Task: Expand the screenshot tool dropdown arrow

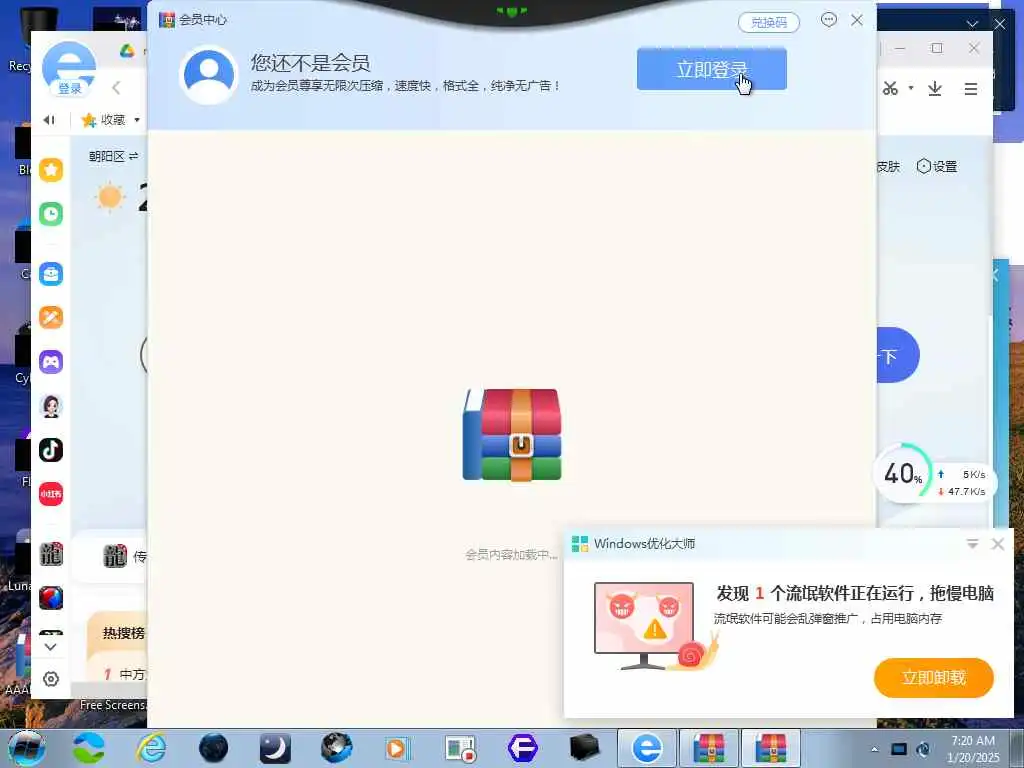Action: 910,88
